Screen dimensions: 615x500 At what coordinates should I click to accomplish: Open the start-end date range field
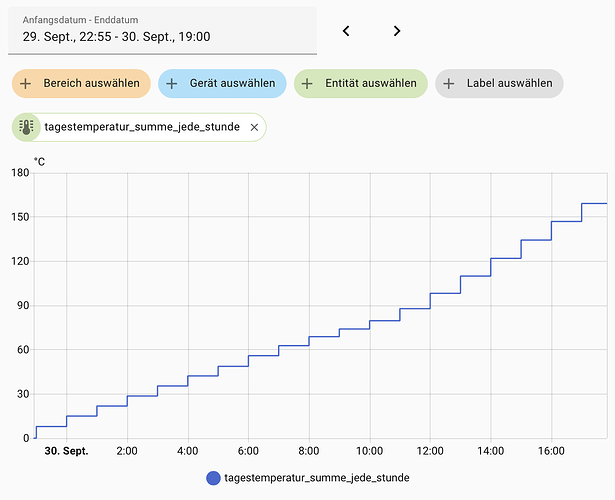pyautogui.click(x=162, y=30)
